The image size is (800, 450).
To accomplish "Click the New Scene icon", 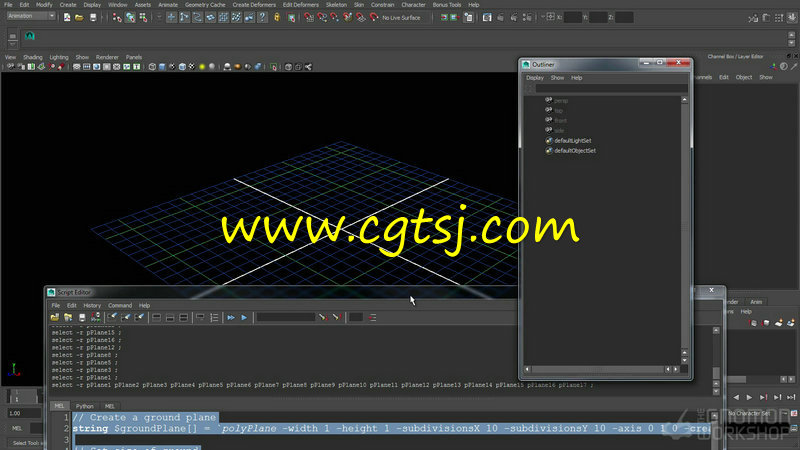I will [x=67, y=17].
